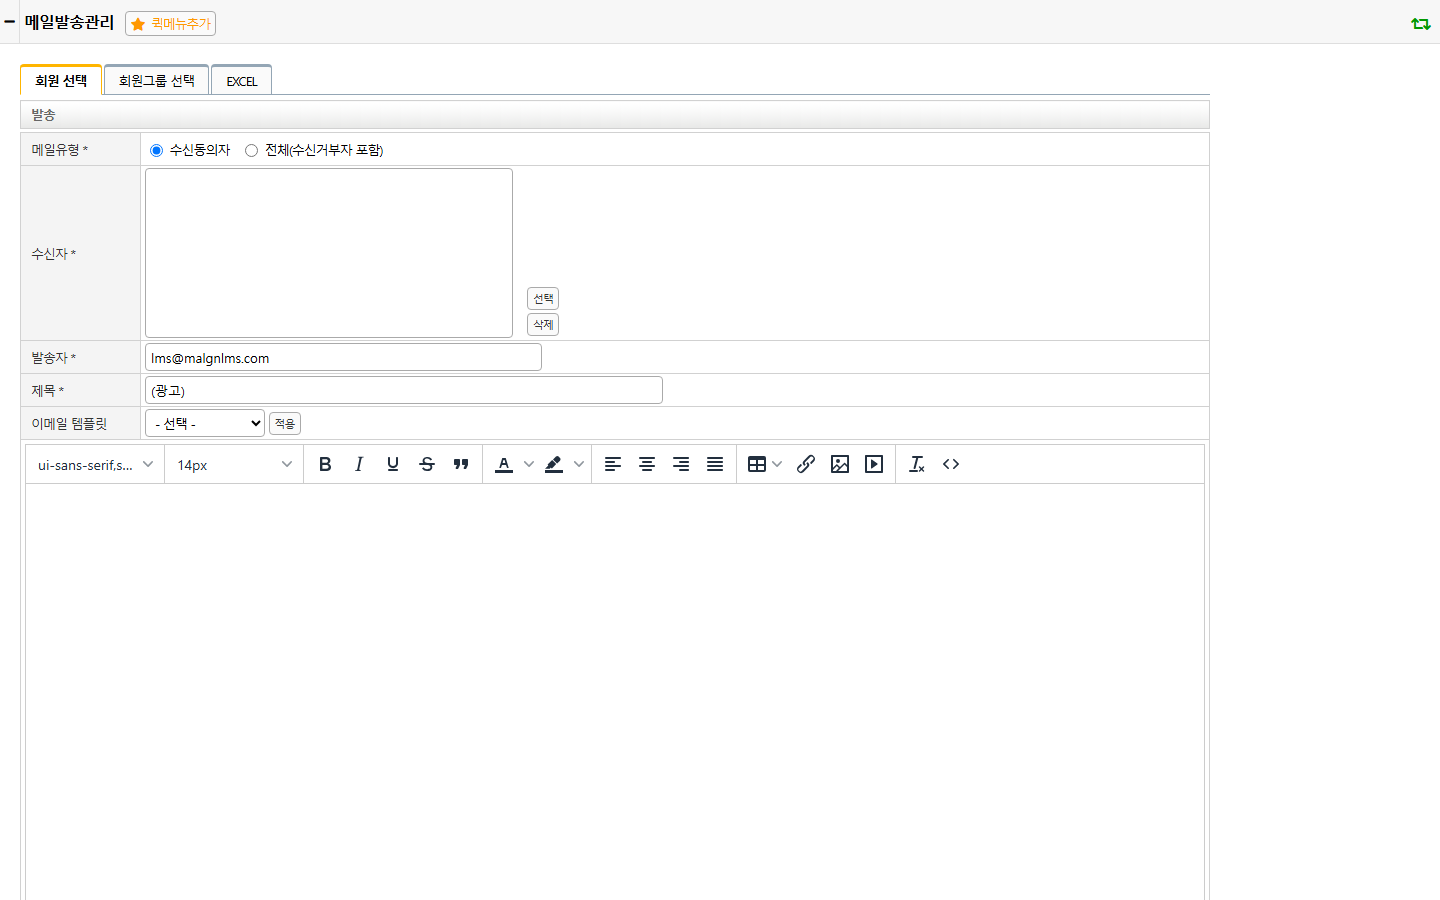Click the 선택 button for recipients
The image size is (1440, 900).
(x=543, y=298)
